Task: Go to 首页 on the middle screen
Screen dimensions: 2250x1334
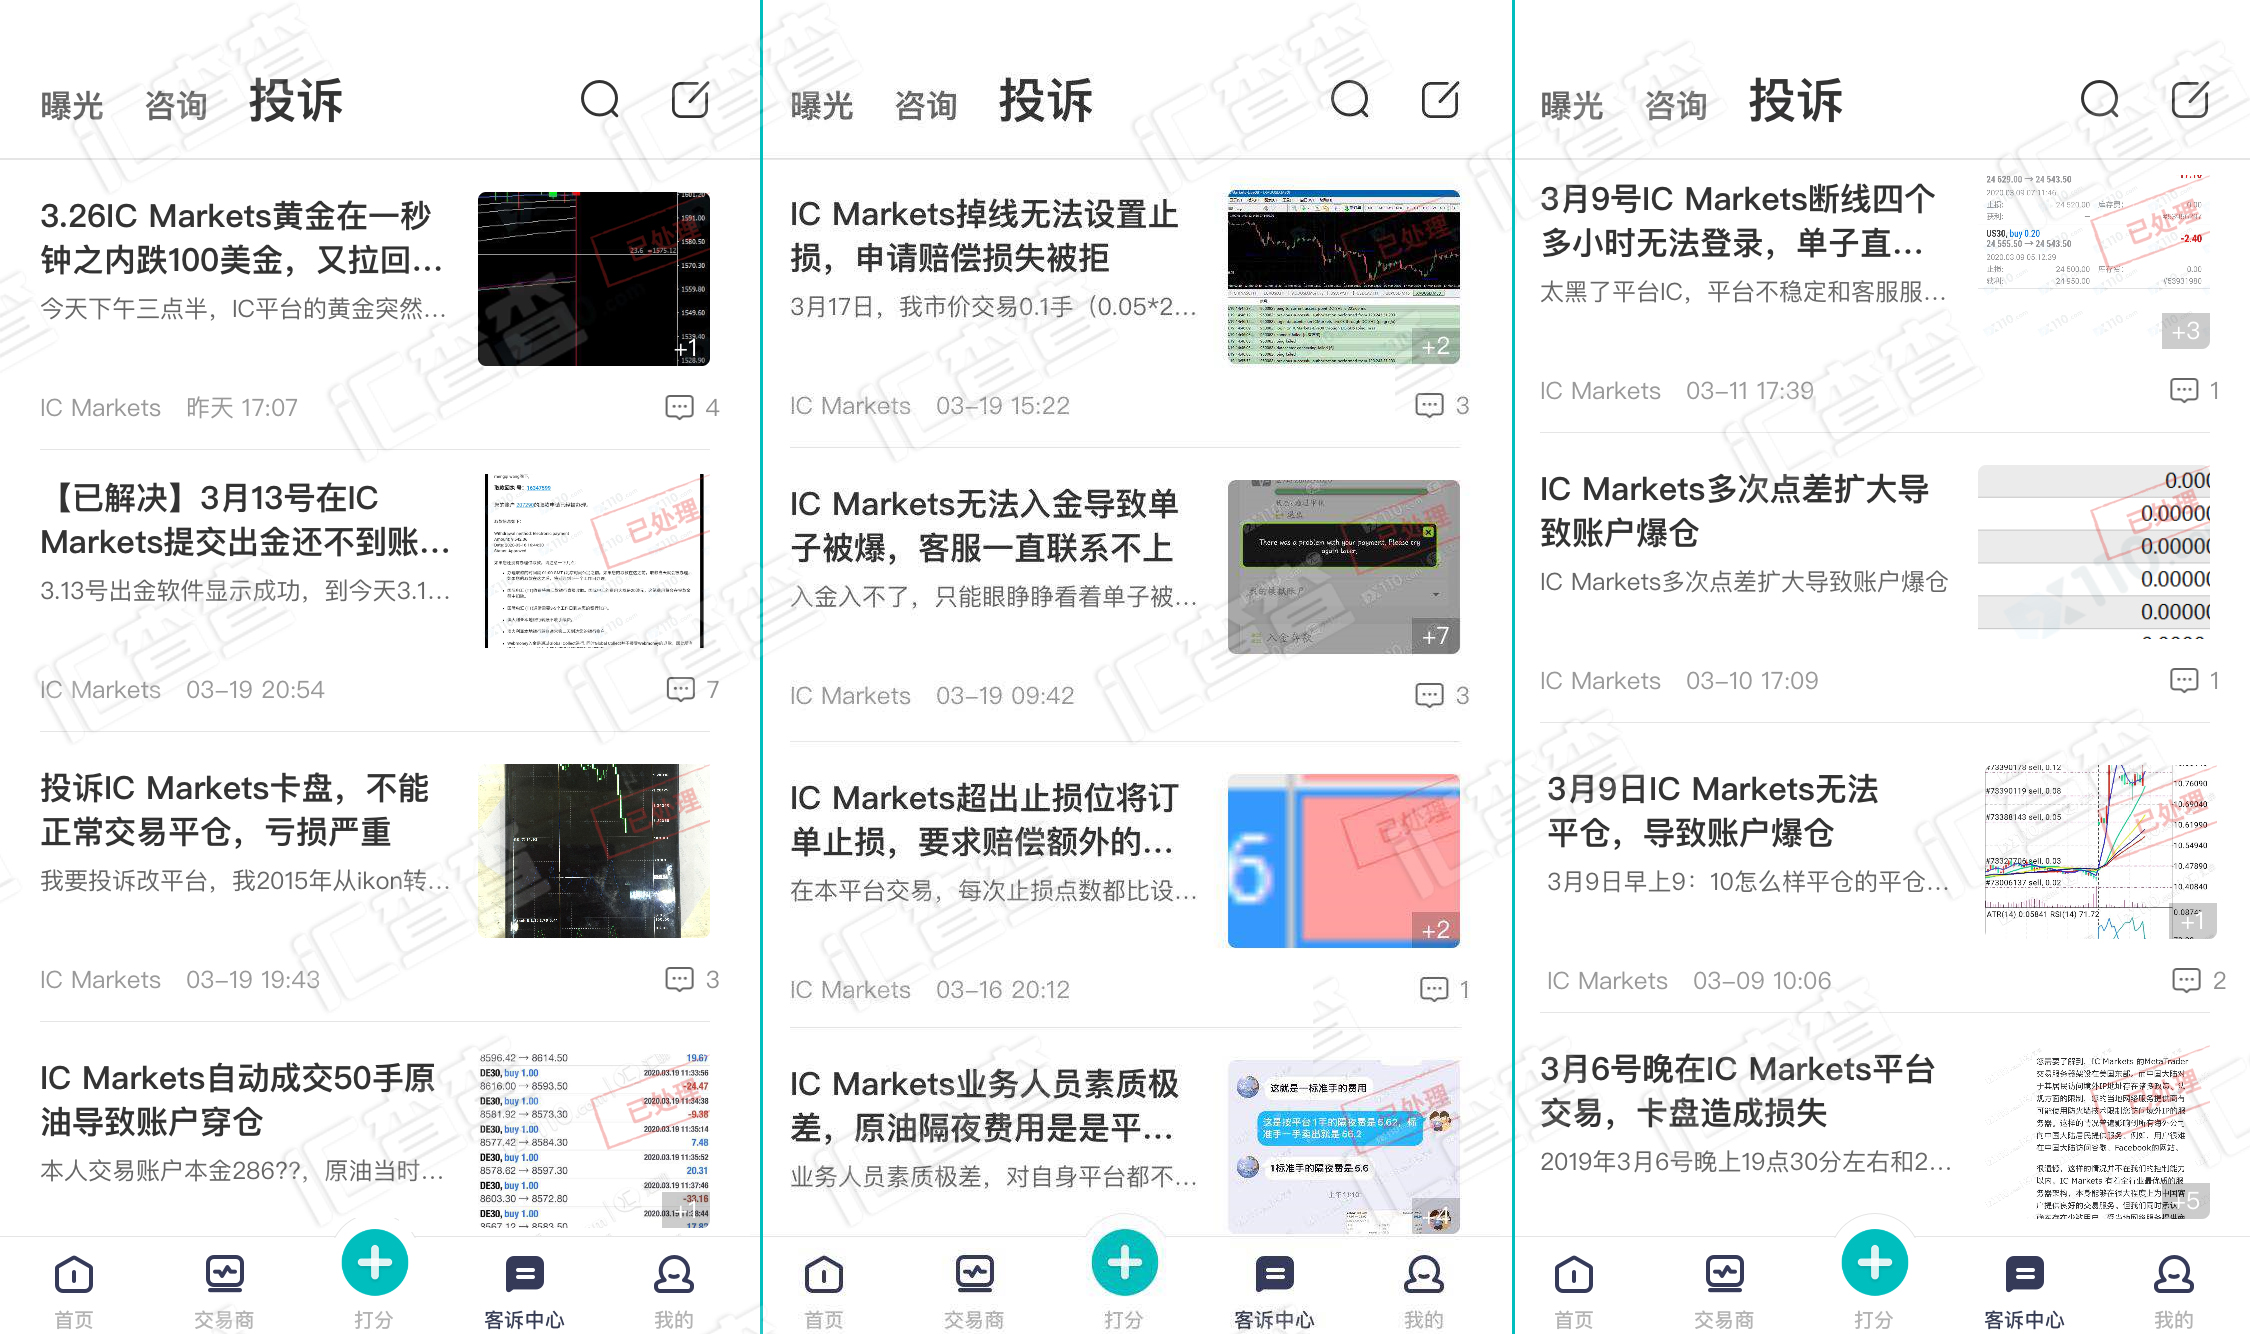Action: (824, 1291)
